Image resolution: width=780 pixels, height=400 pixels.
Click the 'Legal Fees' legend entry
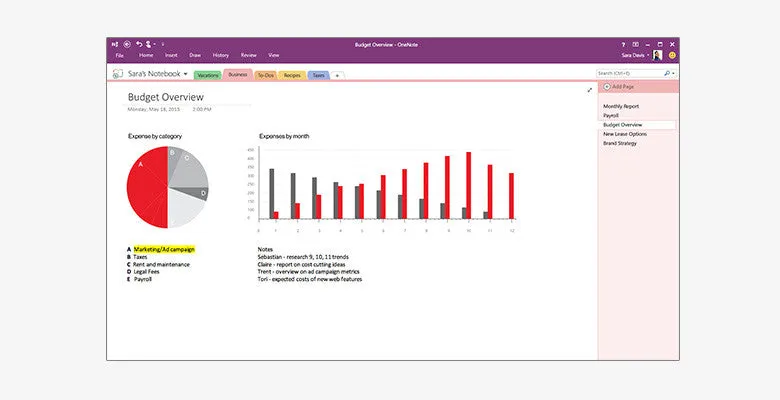(x=146, y=272)
